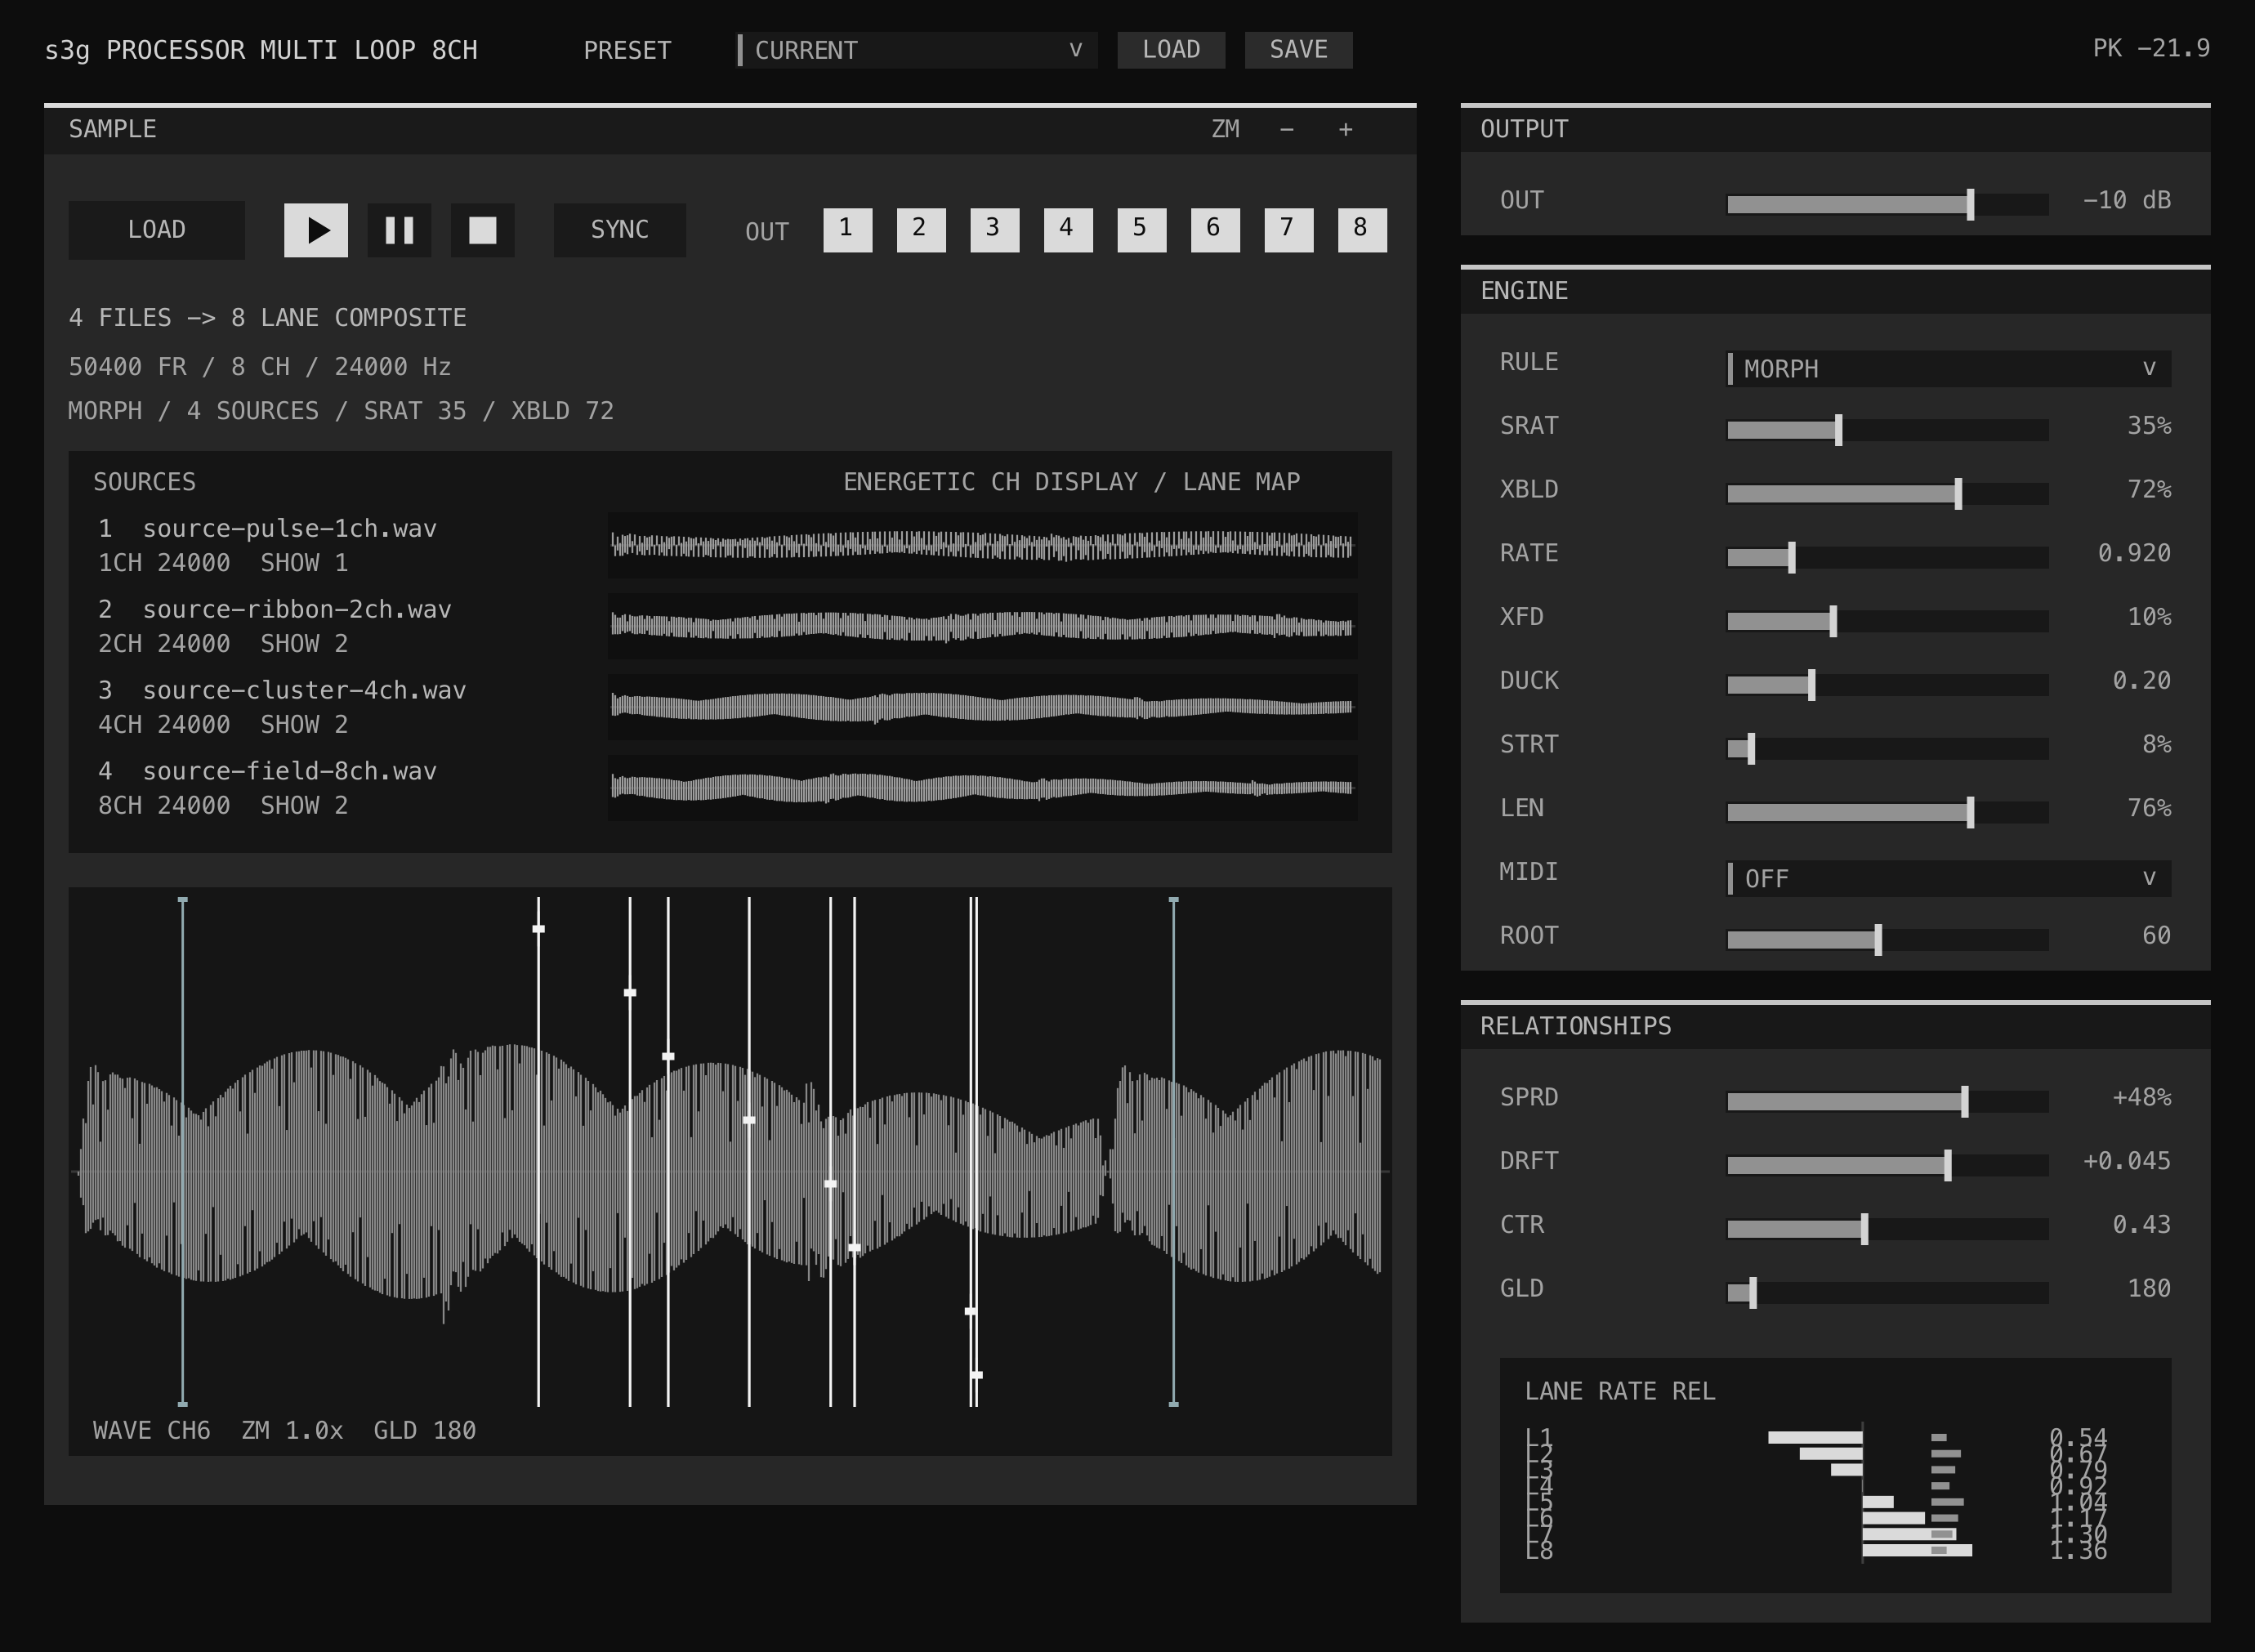This screenshot has width=2255, height=1652.
Task: Click the source-field-8ch waveform lane thumbnail
Action: (x=982, y=789)
